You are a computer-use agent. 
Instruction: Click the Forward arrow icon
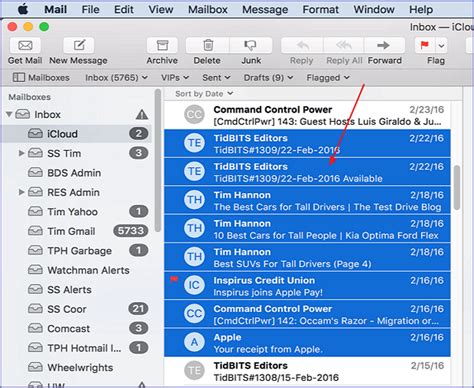coord(384,45)
